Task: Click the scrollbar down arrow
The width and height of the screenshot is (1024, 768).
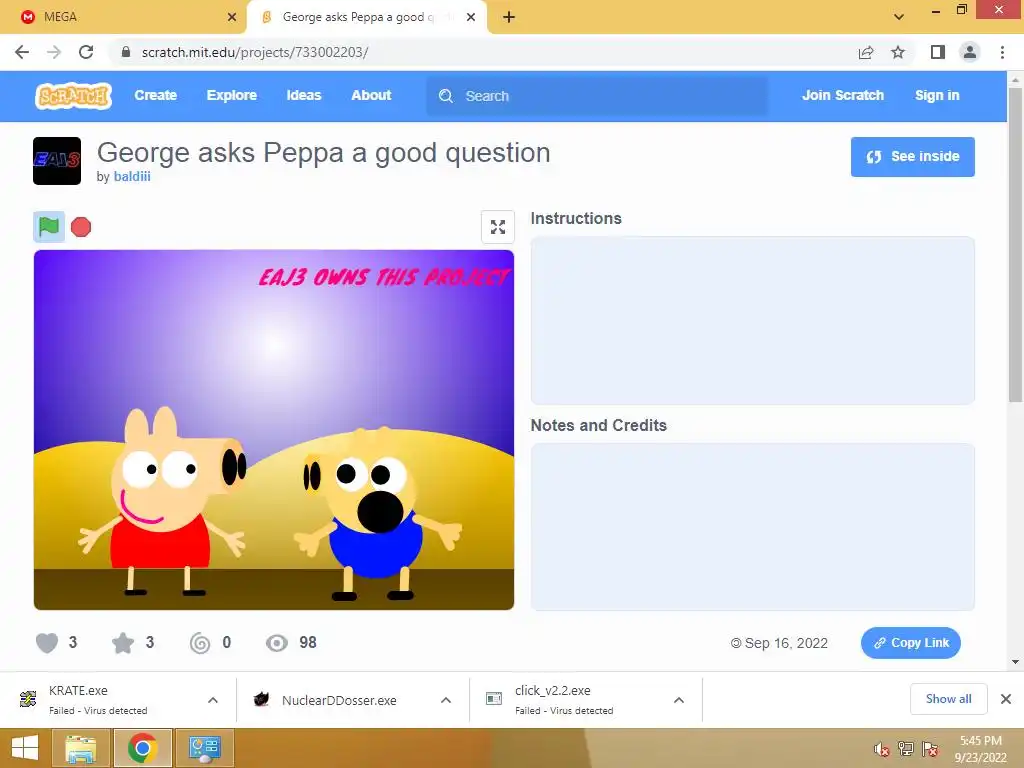Action: pyautogui.click(x=1016, y=662)
